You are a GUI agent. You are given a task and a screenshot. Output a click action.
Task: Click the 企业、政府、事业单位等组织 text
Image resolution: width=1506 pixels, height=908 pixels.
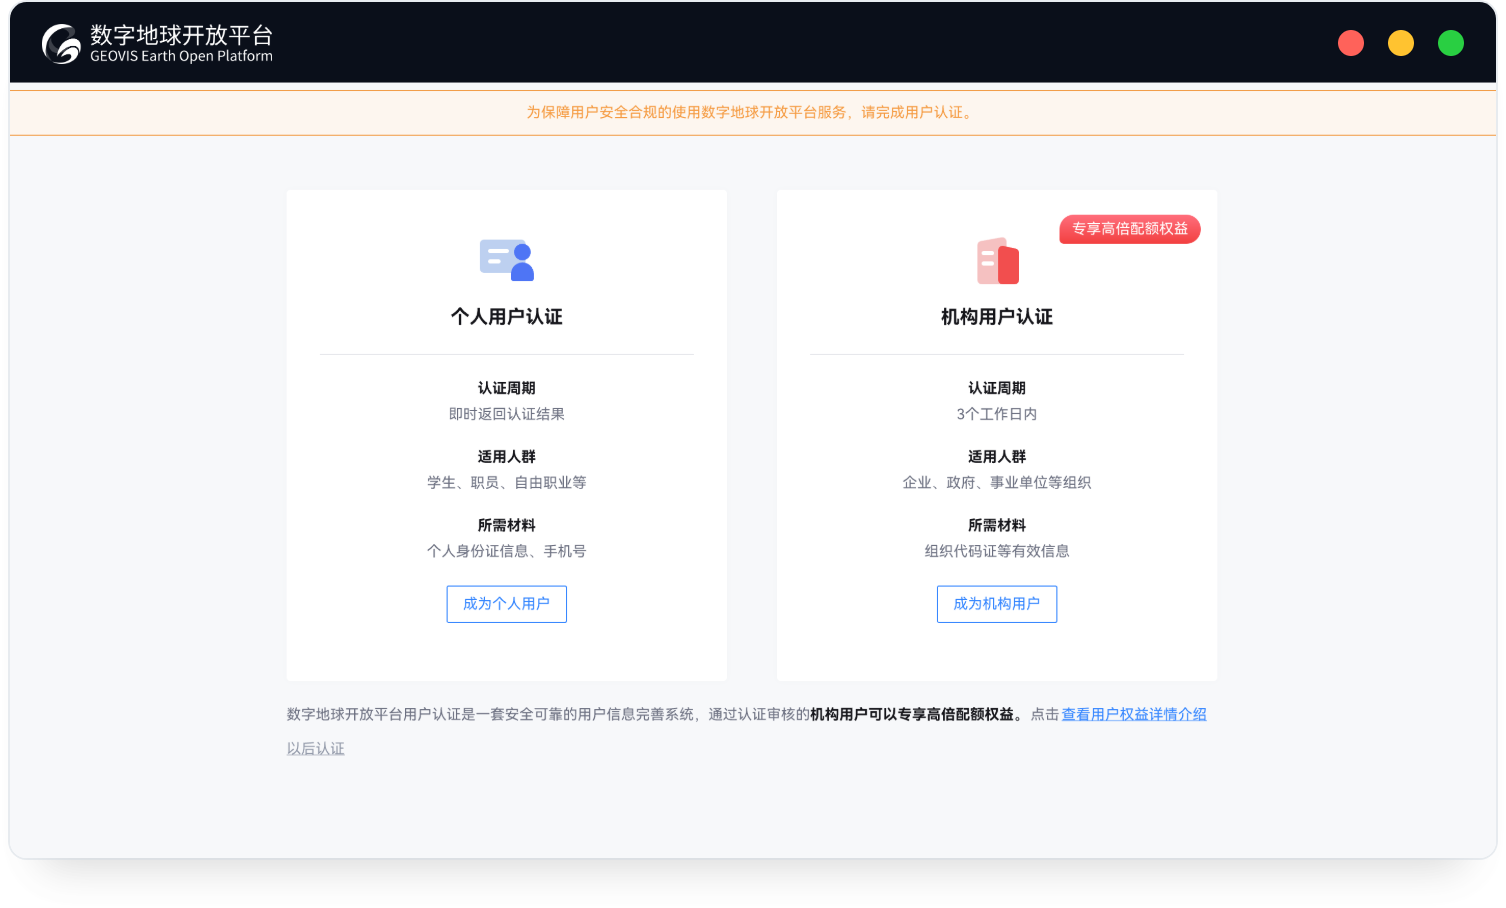coord(997,483)
